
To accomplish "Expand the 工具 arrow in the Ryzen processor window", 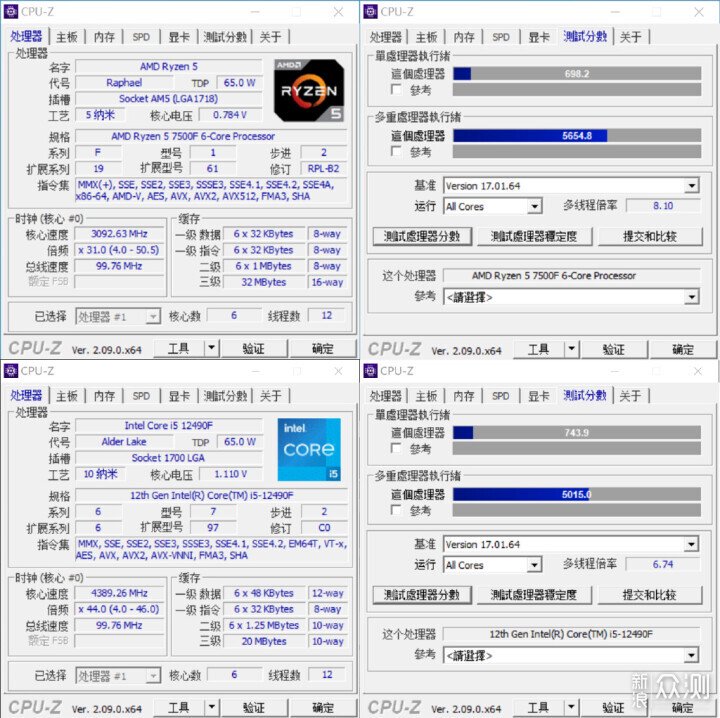I will (x=212, y=348).
